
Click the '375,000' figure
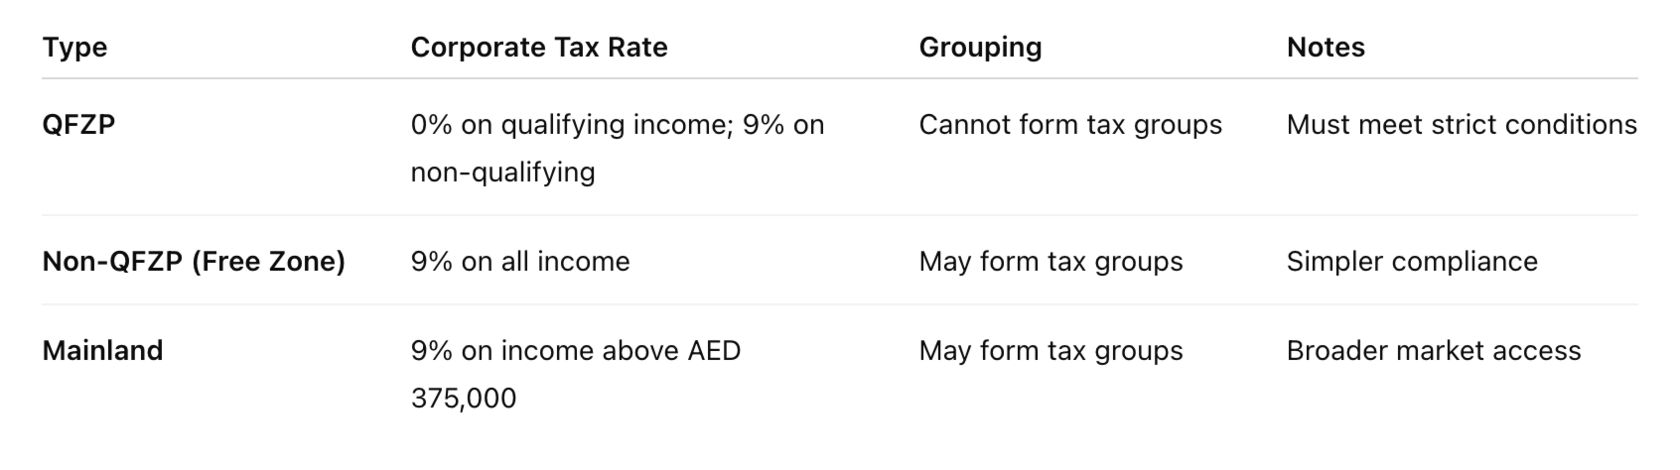tap(464, 398)
